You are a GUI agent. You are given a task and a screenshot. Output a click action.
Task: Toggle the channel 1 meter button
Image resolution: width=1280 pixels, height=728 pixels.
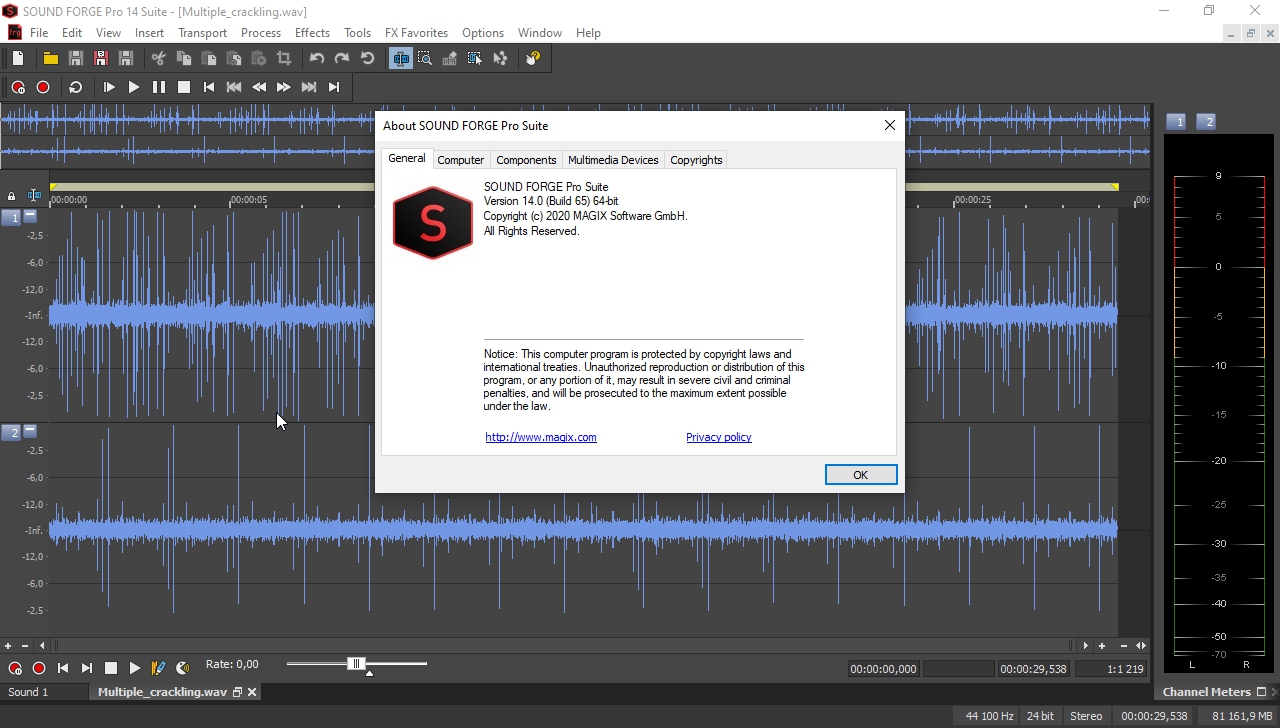tap(1177, 122)
